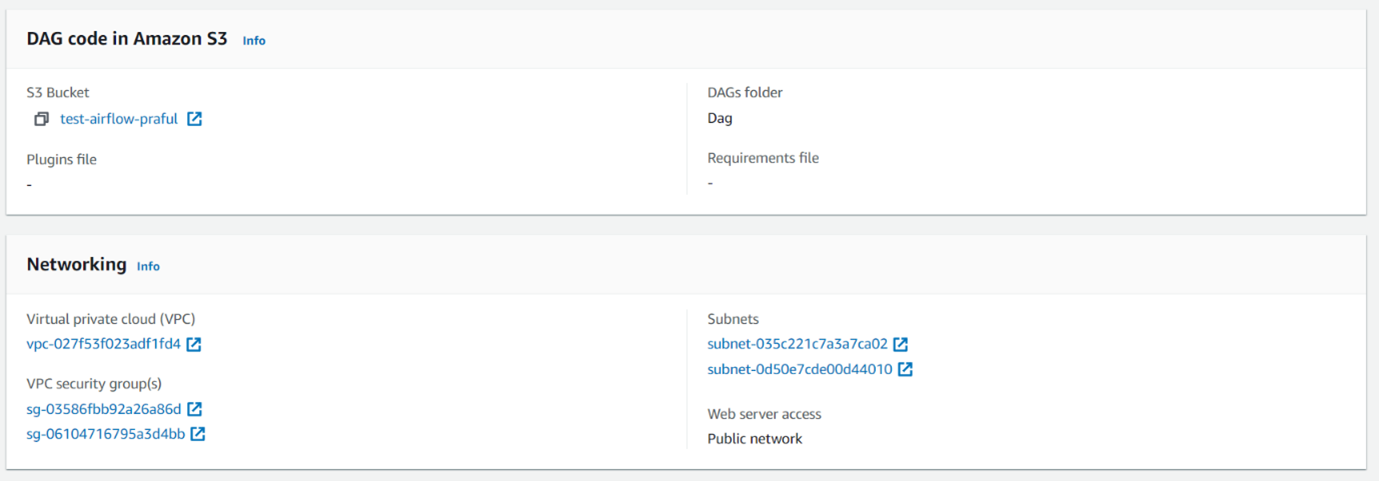Open the test-airflow-praful bucket link

[119, 119]
